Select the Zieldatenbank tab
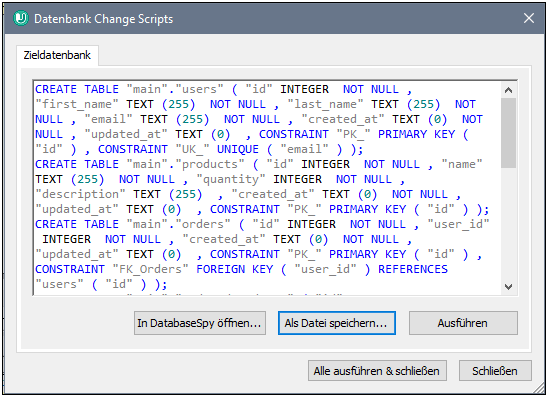The height and width of the screenshot is (397, 548). click(x=57, y=55)
